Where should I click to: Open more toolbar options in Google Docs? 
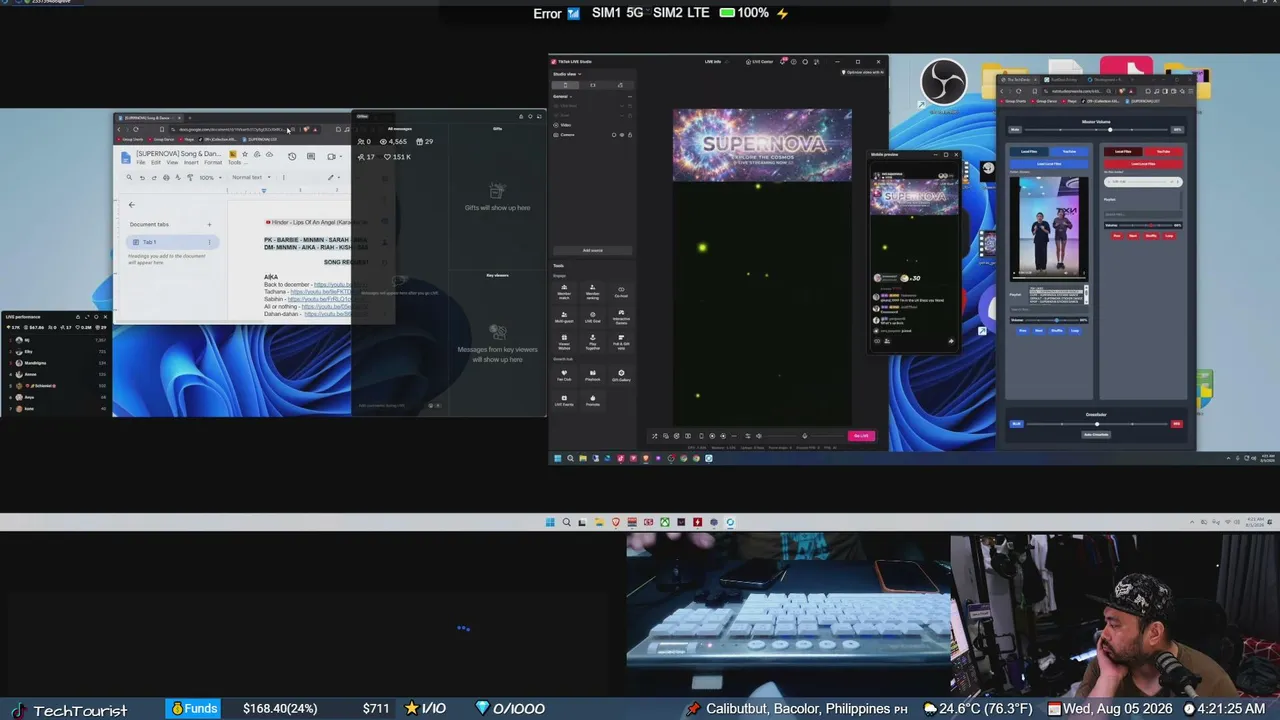point(283,177)
